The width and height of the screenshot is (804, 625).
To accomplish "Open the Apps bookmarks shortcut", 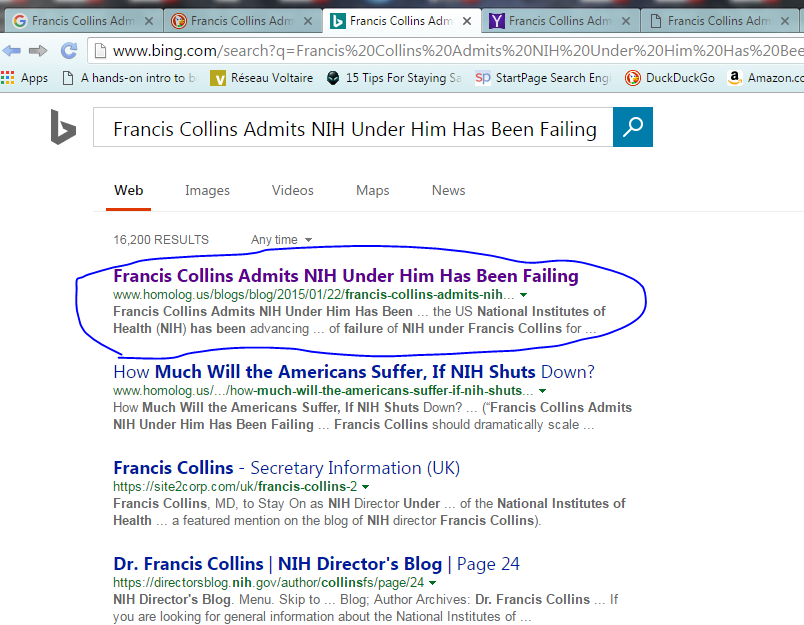I will pos(25,78).
